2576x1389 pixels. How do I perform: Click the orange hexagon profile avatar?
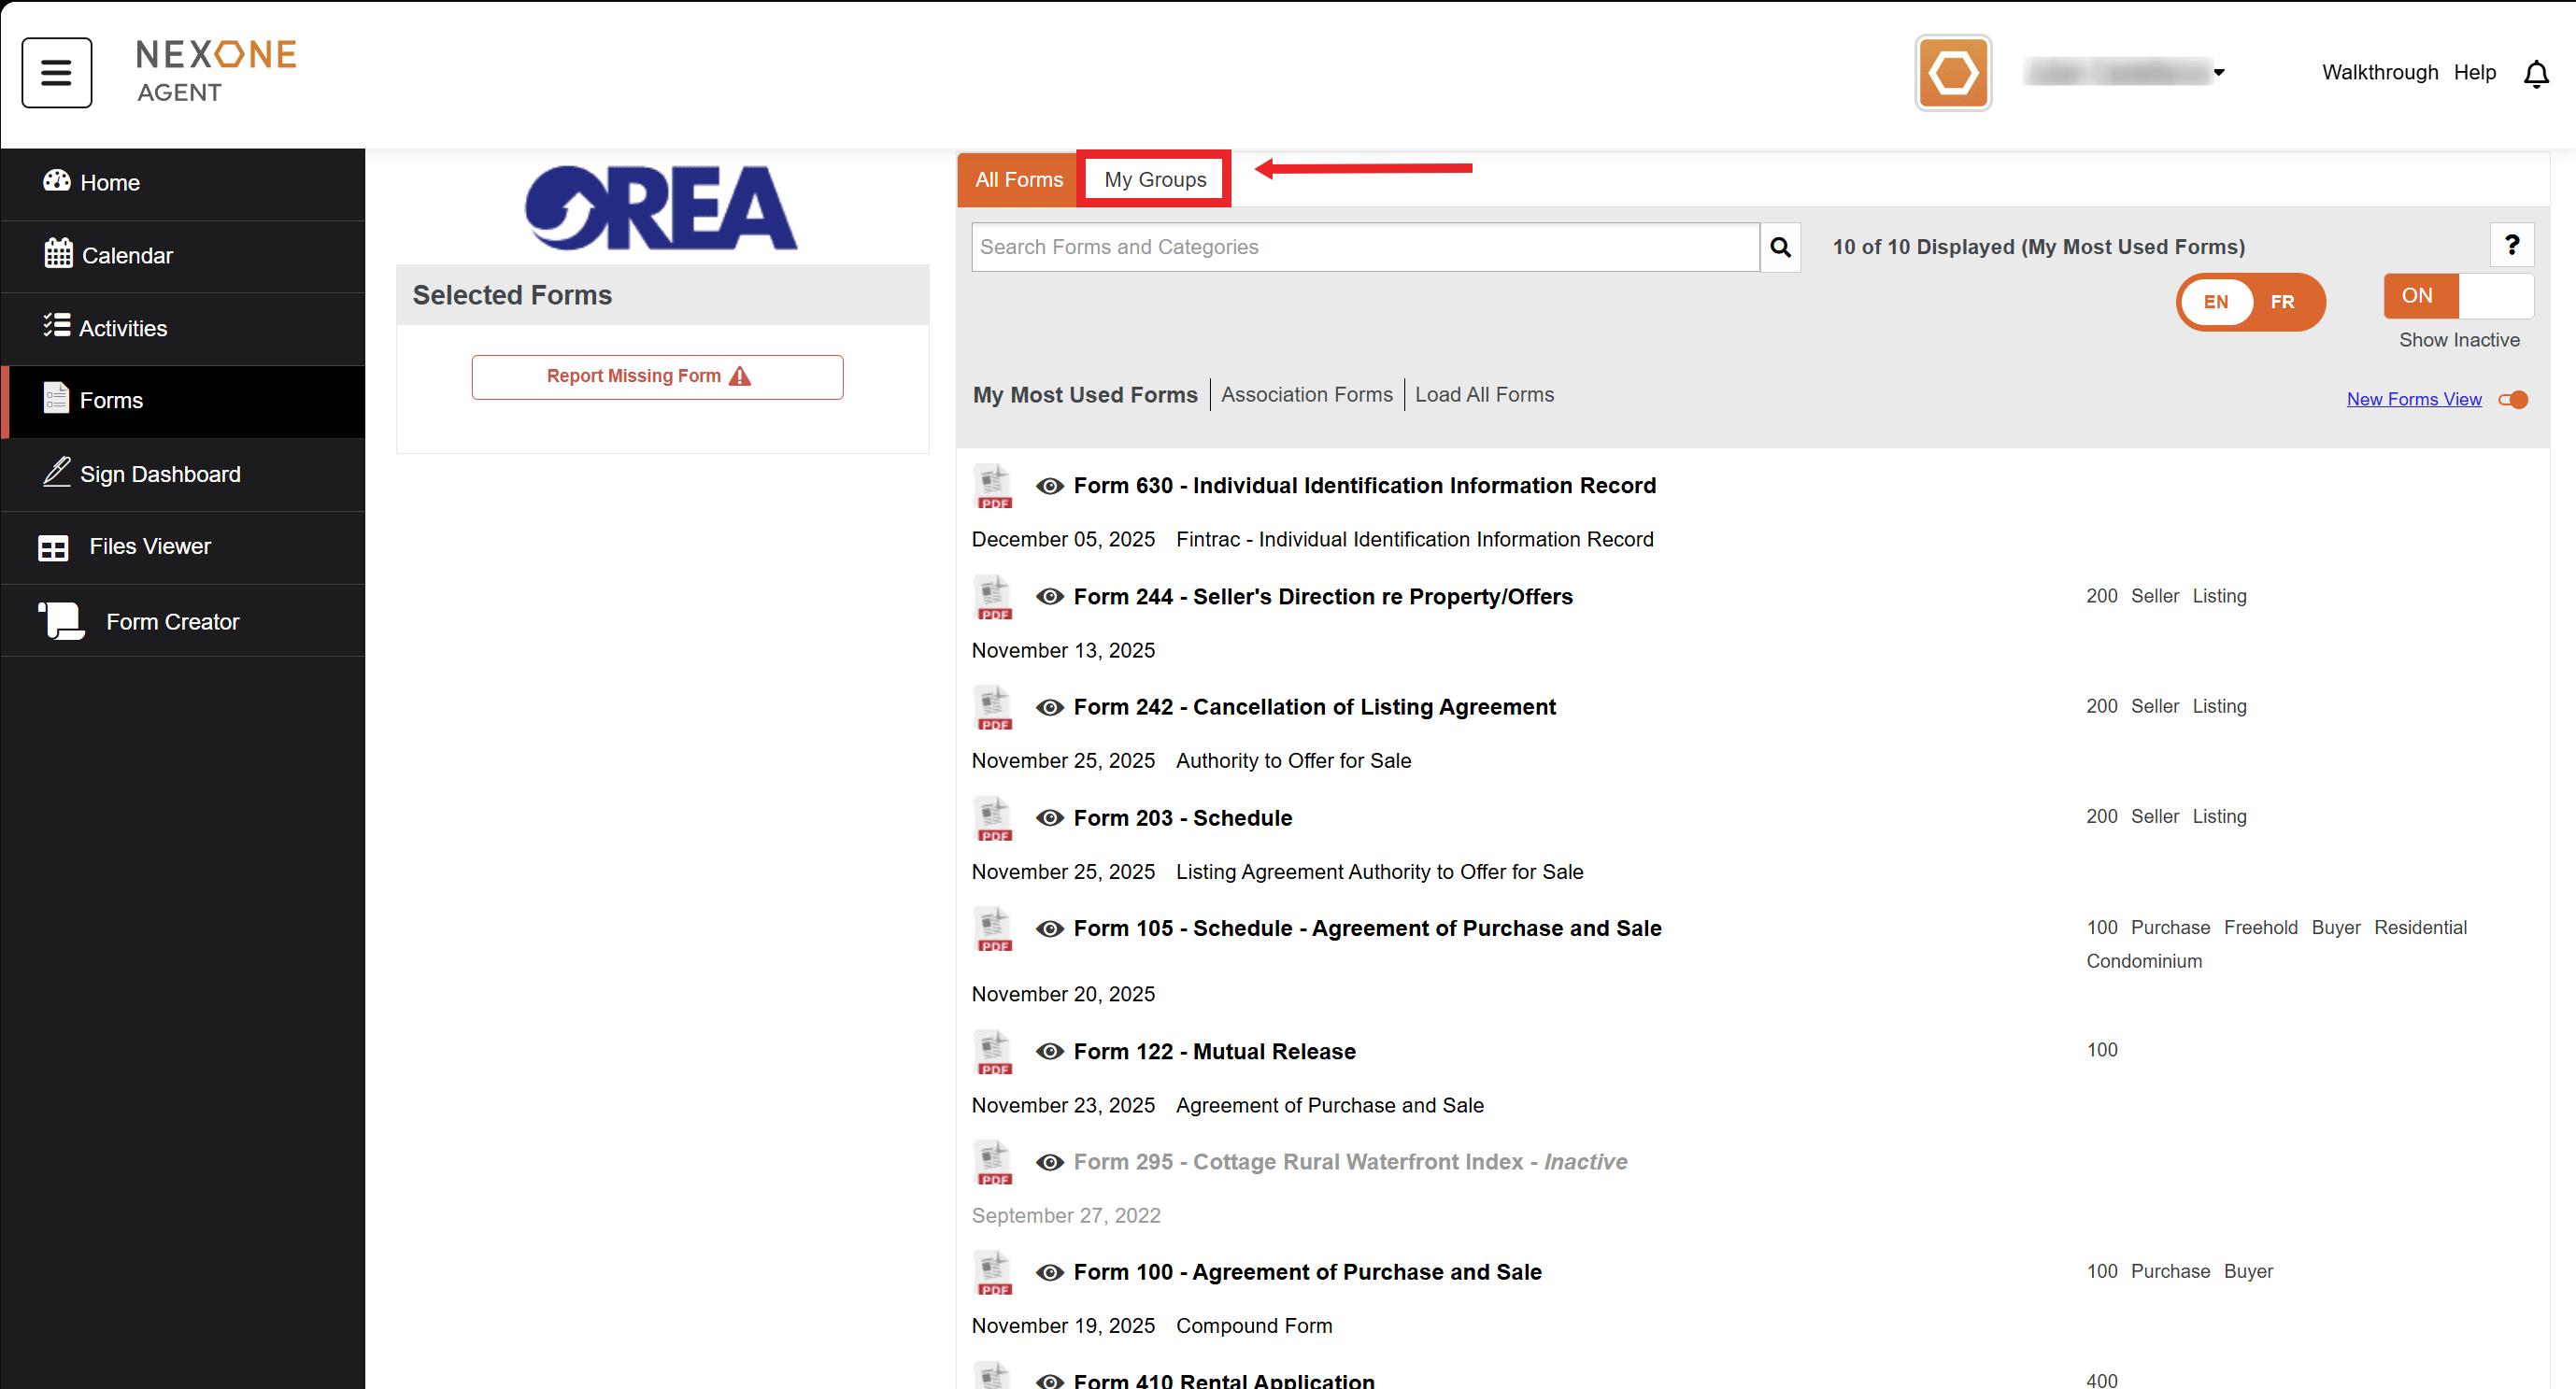click(1952, 73)
